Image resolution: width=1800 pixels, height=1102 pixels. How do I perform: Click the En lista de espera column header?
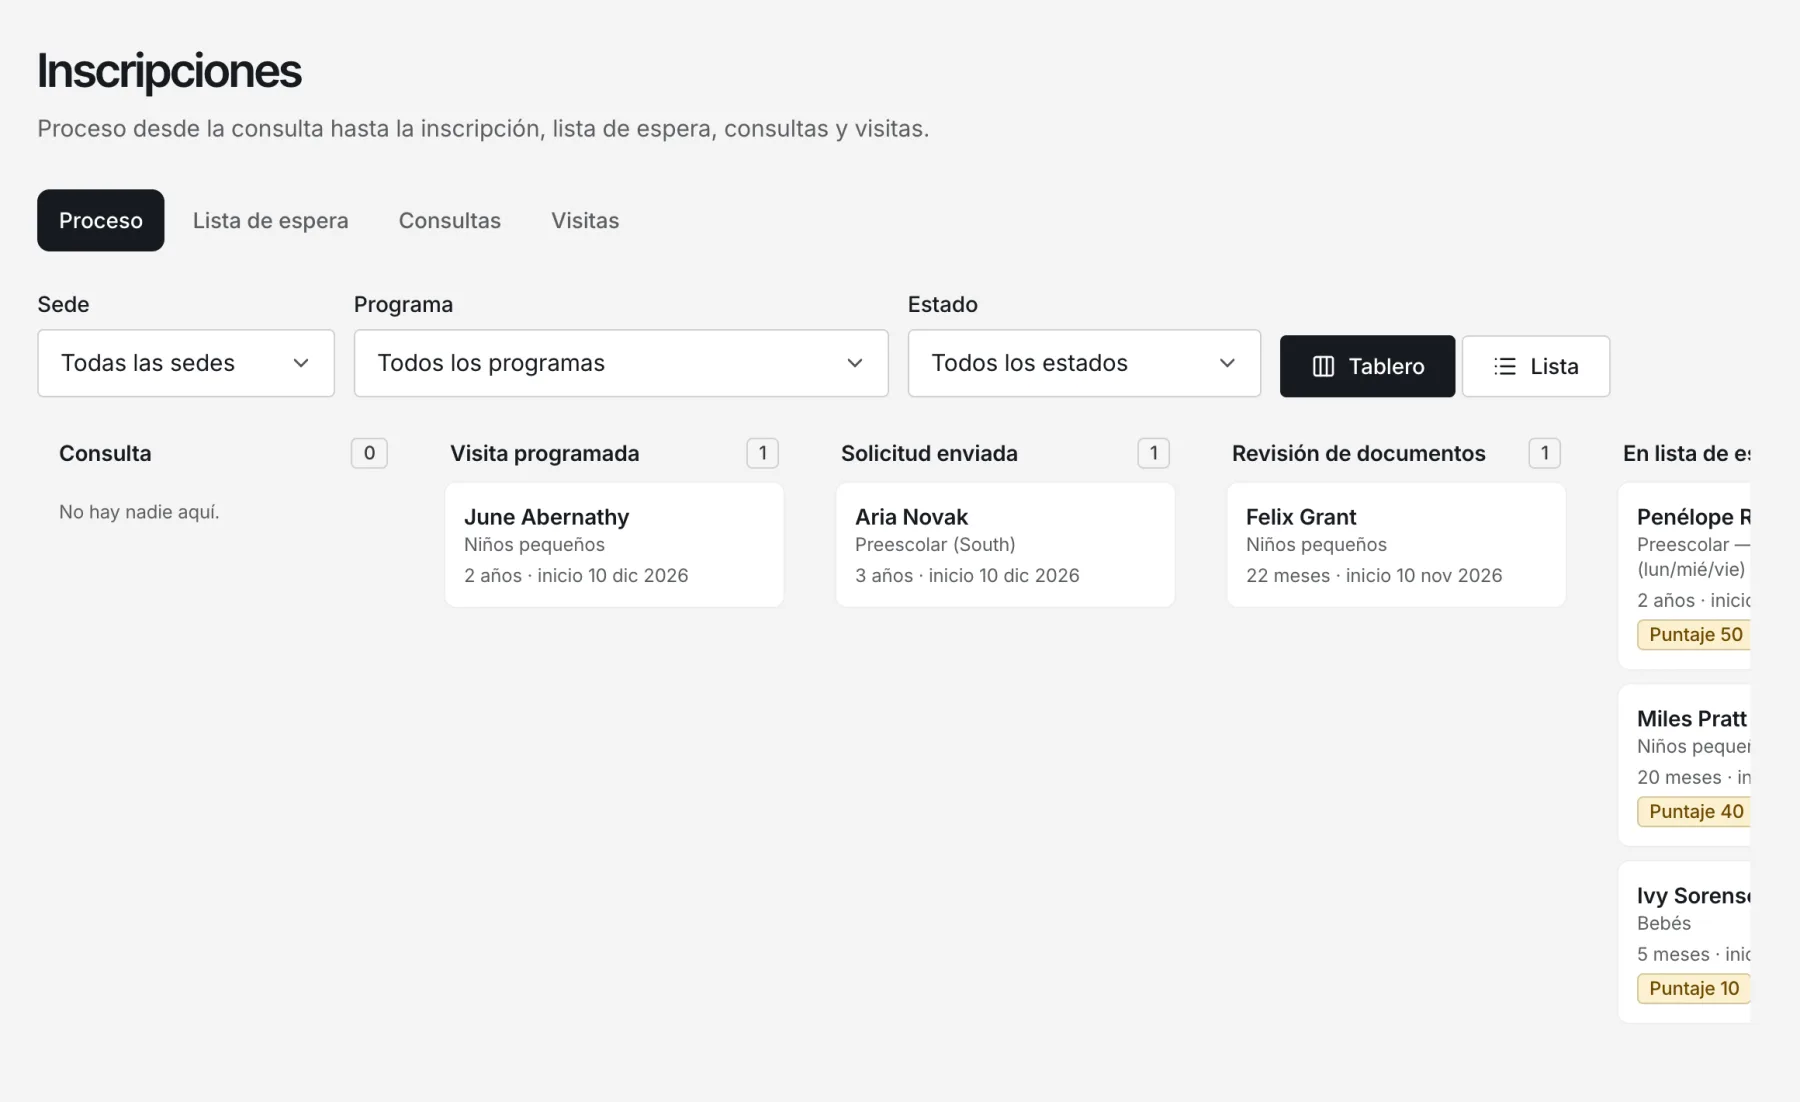tap(1686, 453)
